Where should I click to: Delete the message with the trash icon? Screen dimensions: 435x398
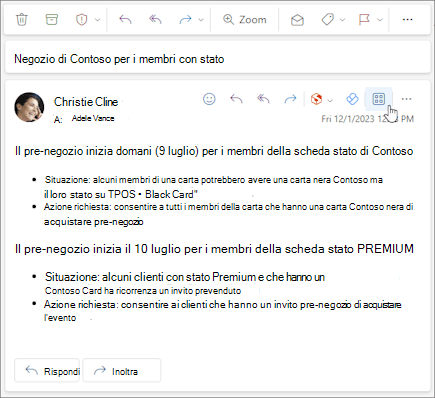tap(22, 20)
